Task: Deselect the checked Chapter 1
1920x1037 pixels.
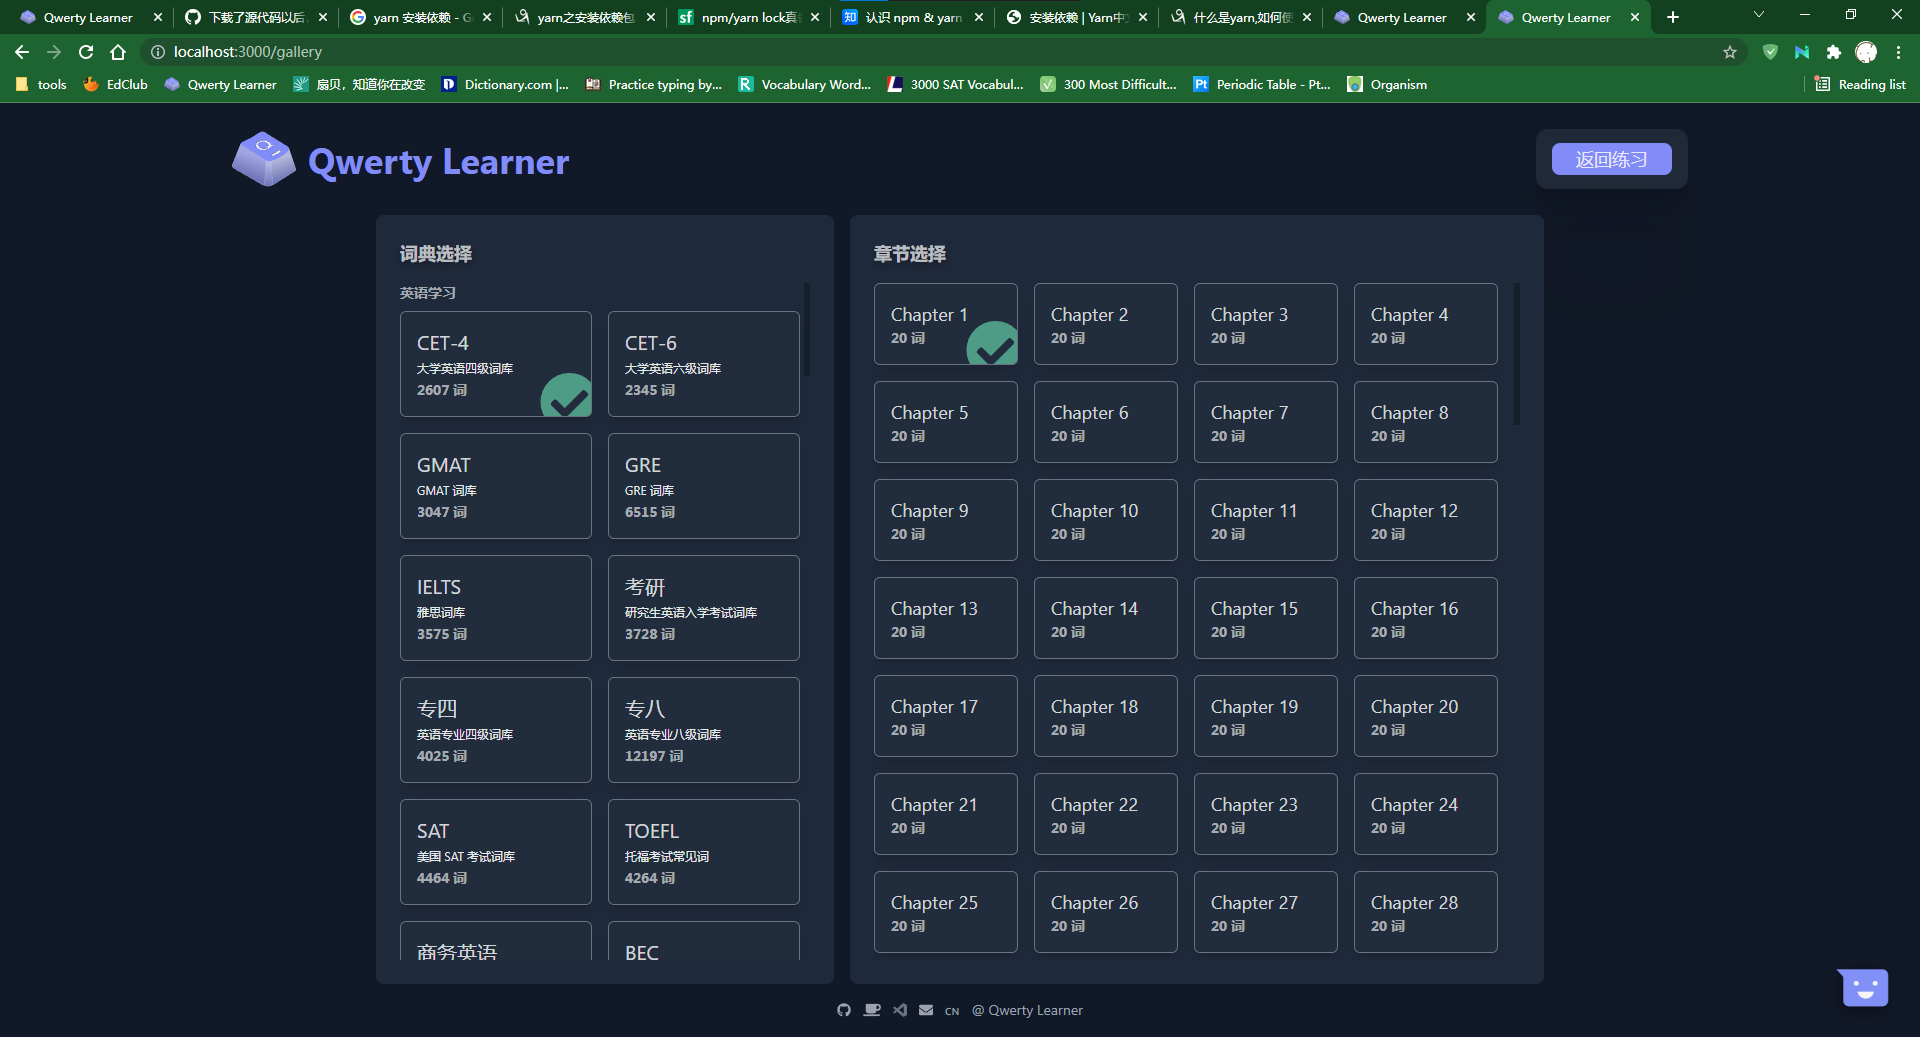Action: point(945,324)
